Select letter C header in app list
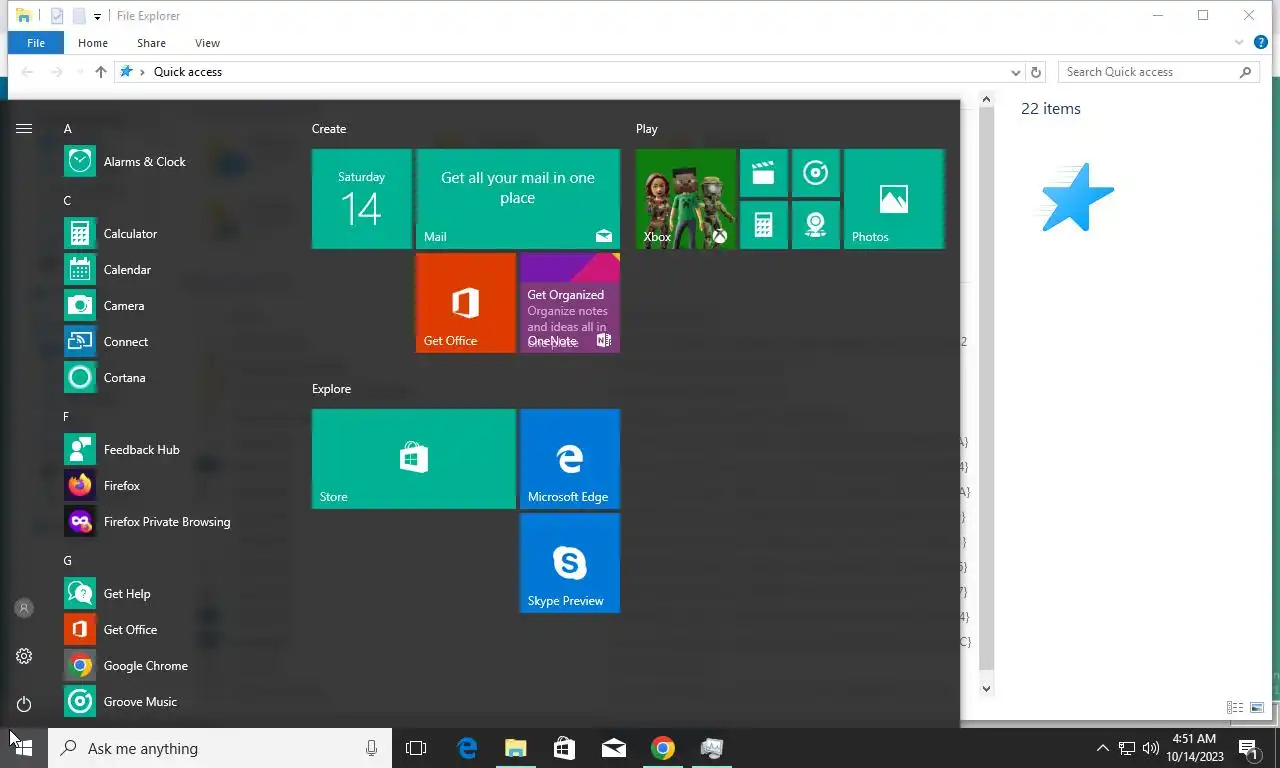The width and height of the screenshot is (1280, 768). (68, 201)
